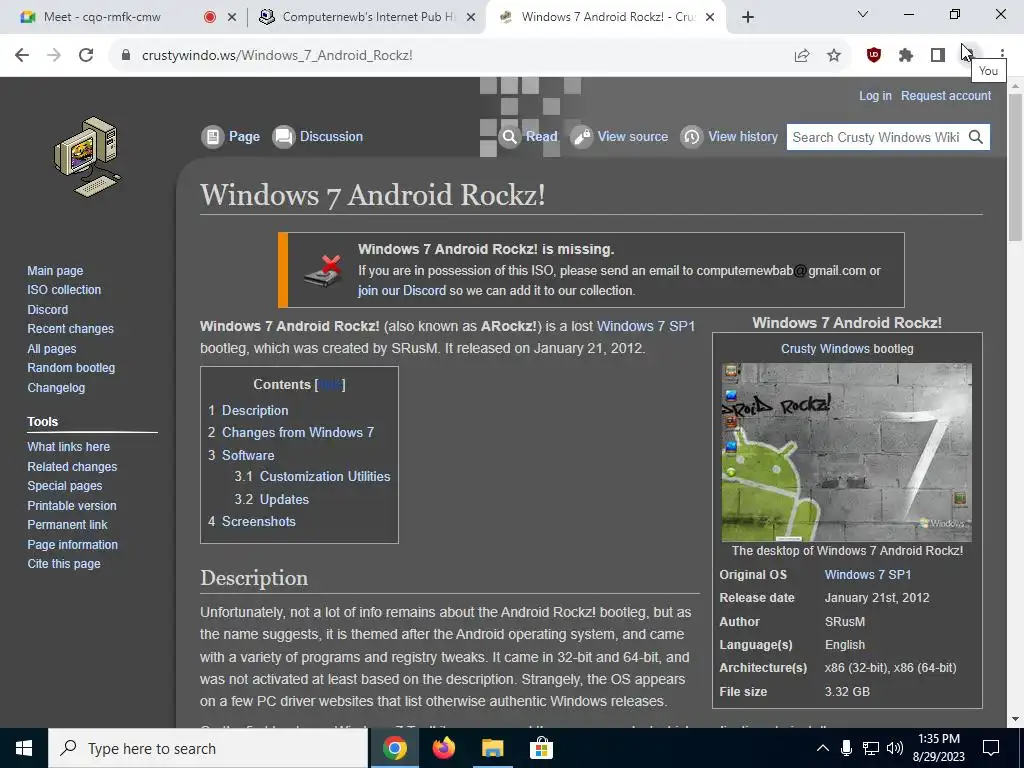Close the Meet cqo-rmfk-cmw tab
Image resolution: width=1024 pixels, height=768 pixels.
[231, 18]
